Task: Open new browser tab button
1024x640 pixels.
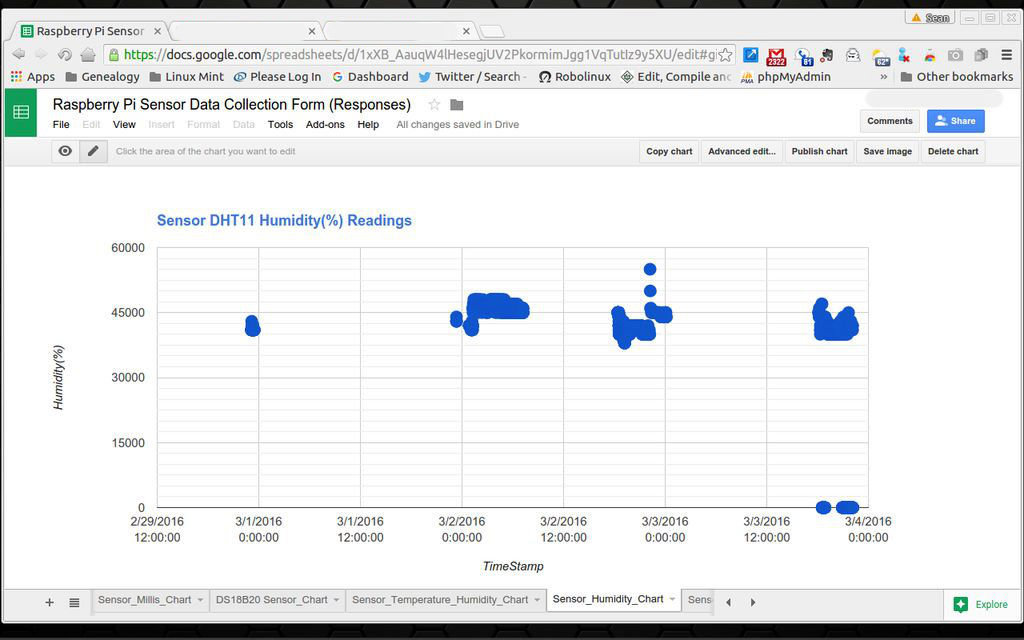Action: tap(492, 31)
